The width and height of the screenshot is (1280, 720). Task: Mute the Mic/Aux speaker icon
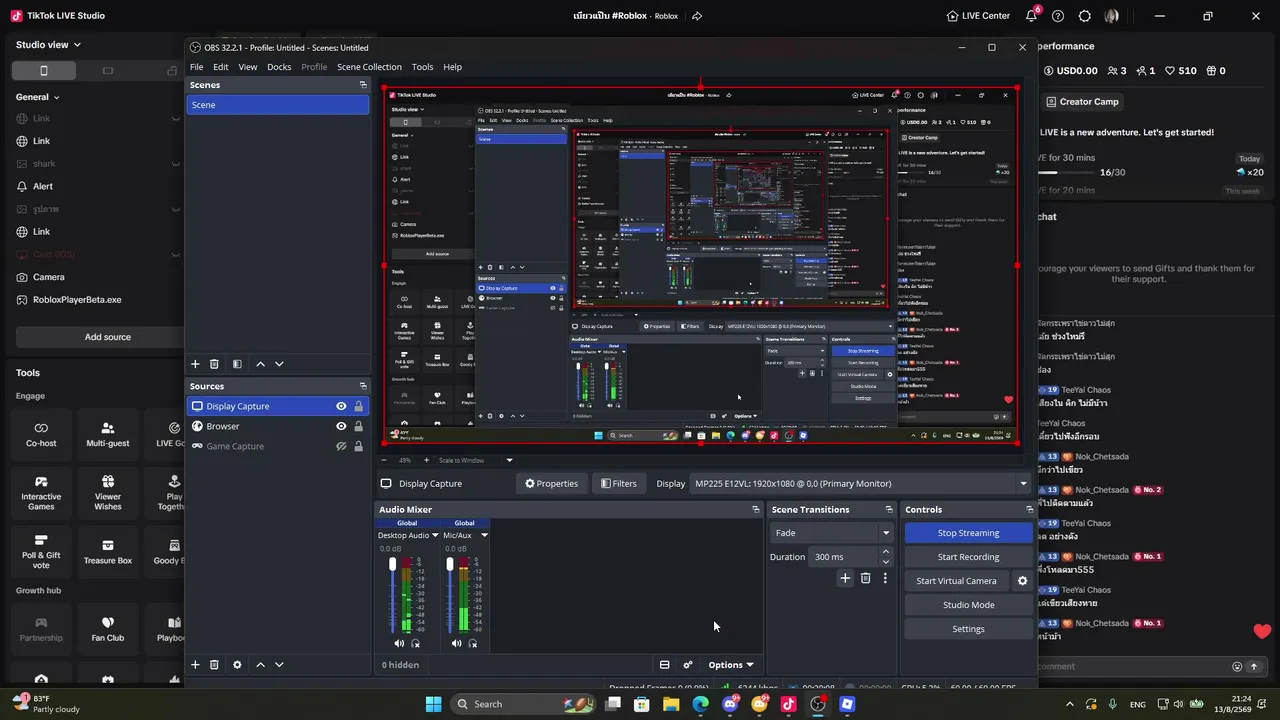point(456,643)
